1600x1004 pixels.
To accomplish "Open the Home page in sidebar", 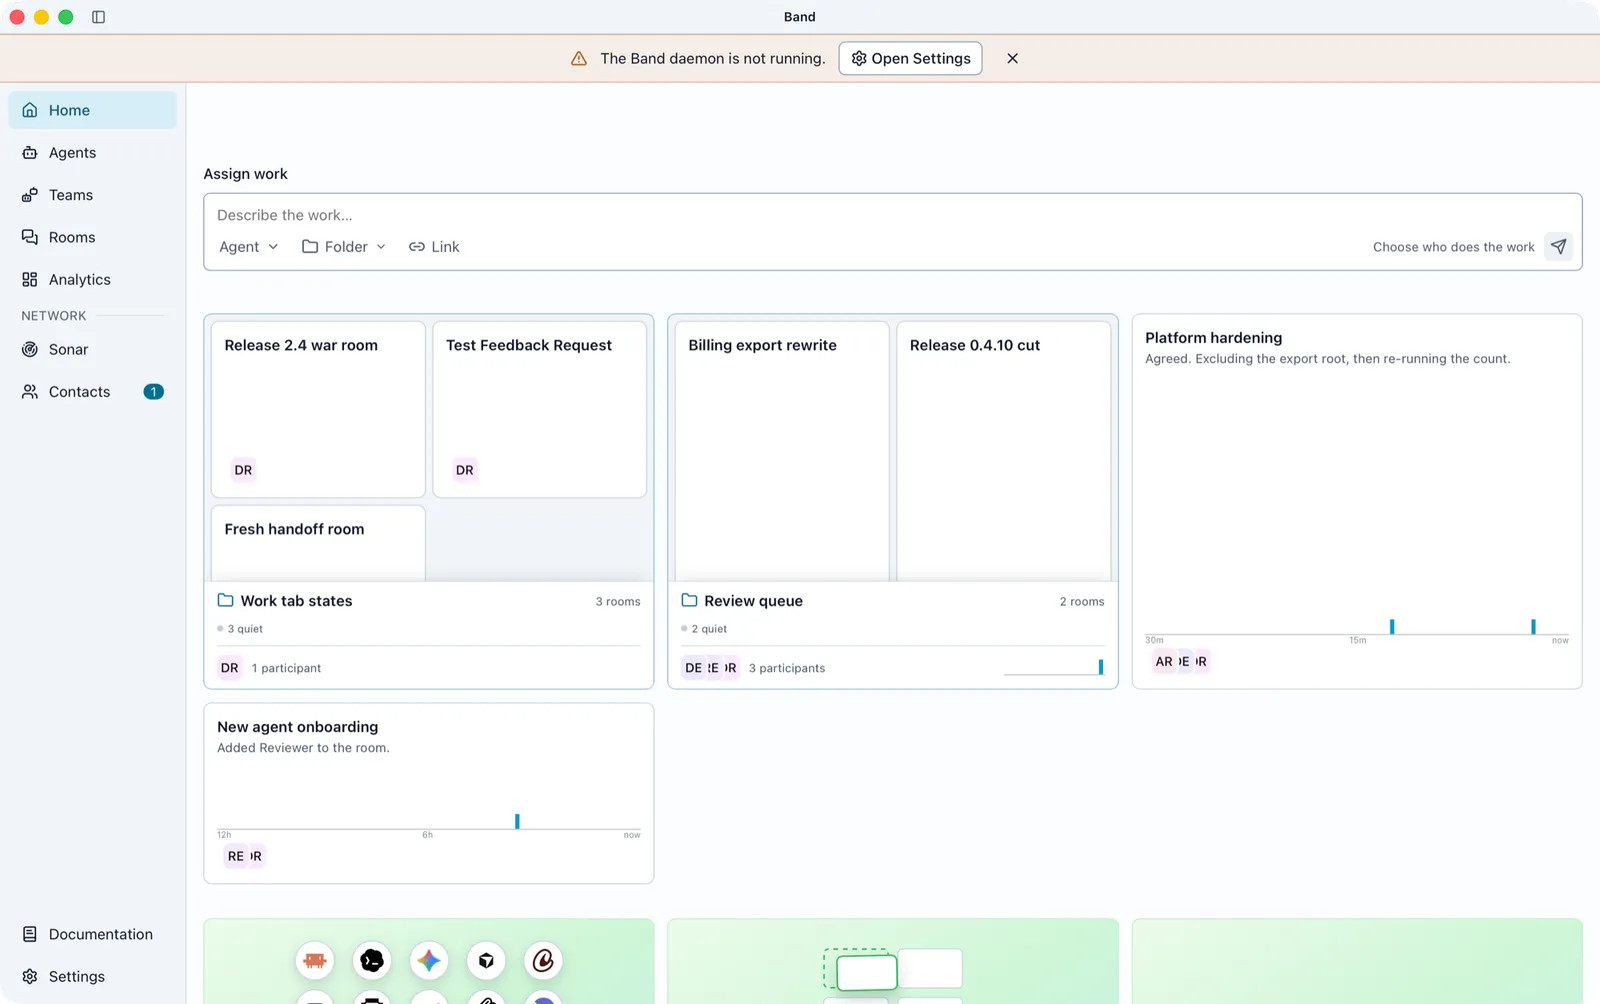I will (92, 110).
